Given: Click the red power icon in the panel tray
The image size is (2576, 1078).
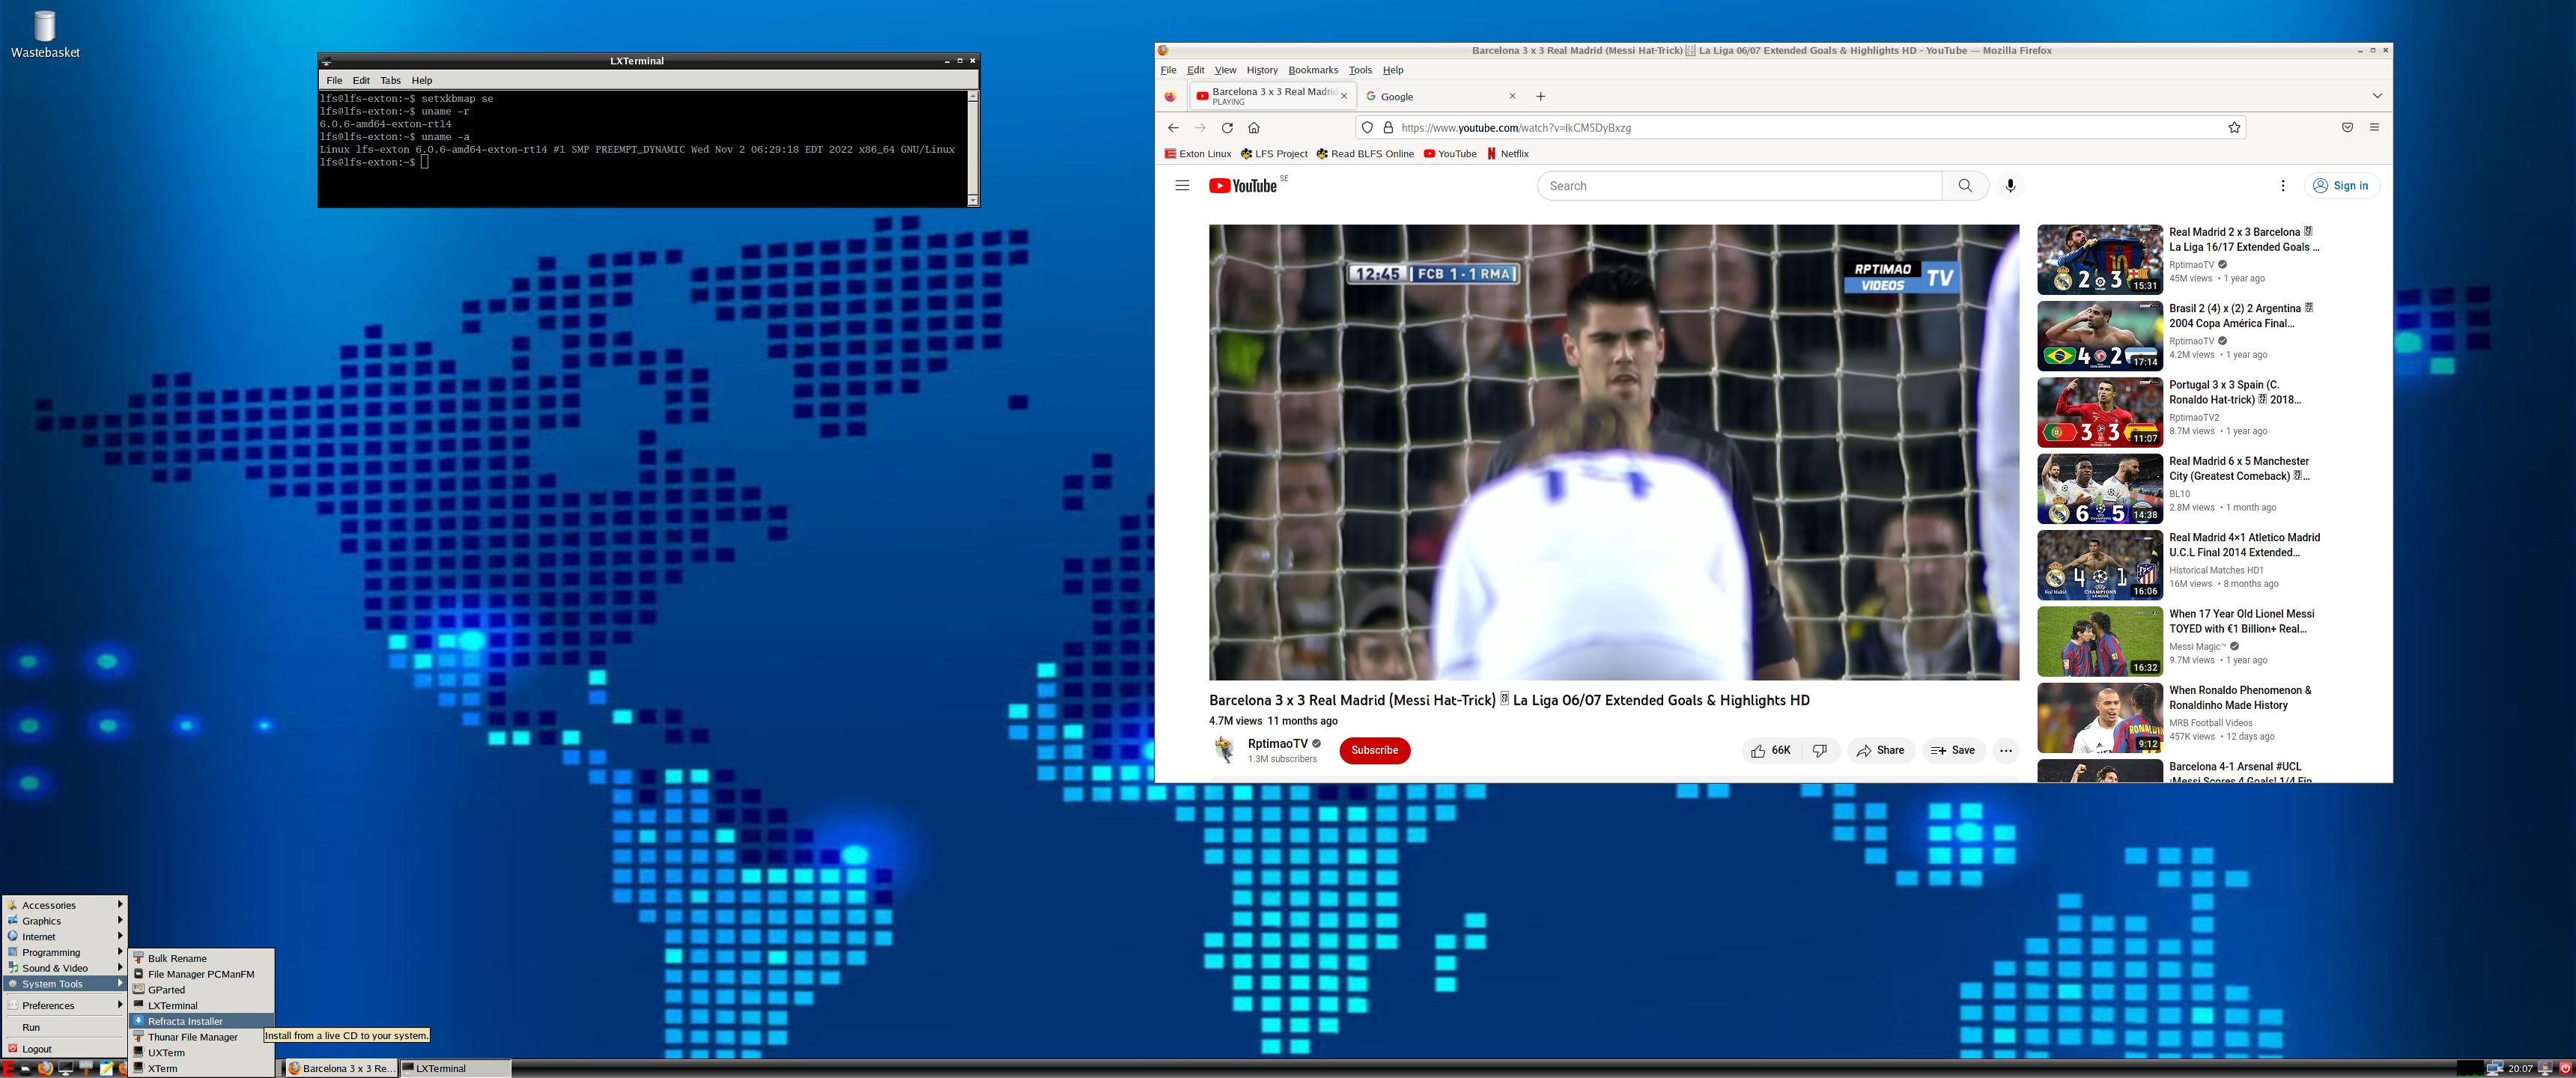Looking at the screenshot, I should 2565,1068.
